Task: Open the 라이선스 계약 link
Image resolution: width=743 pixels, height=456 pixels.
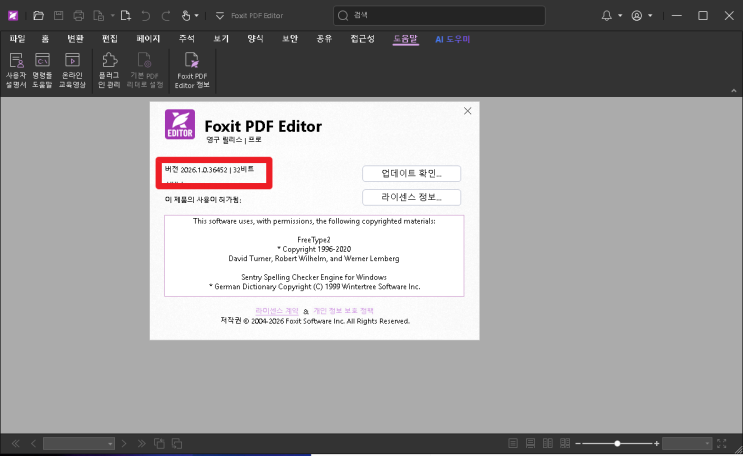Action: click(x=277, y=311)
